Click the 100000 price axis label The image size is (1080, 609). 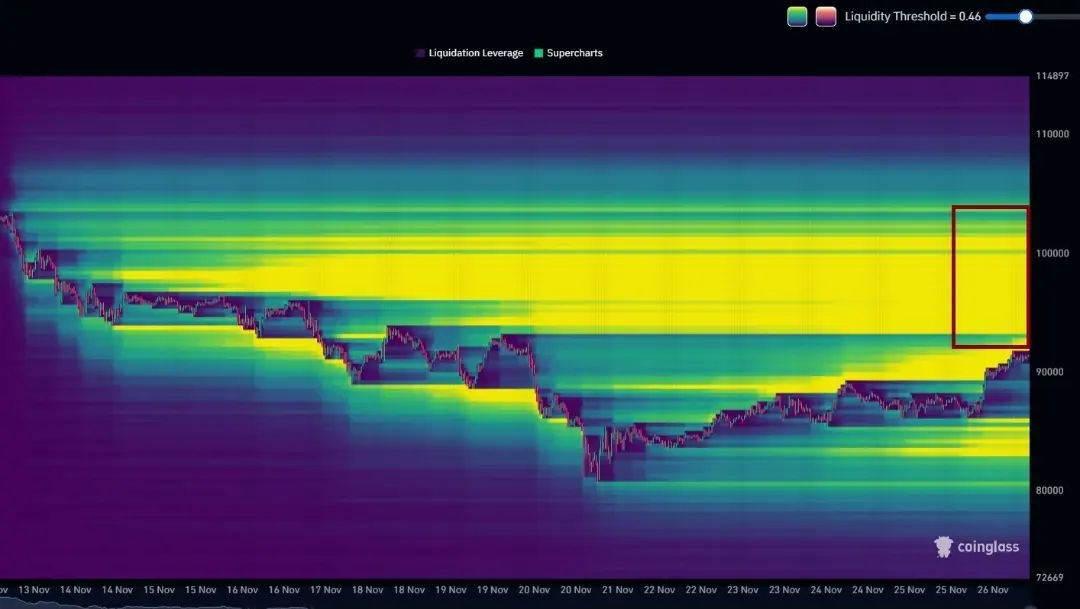tap(1052, 253)
